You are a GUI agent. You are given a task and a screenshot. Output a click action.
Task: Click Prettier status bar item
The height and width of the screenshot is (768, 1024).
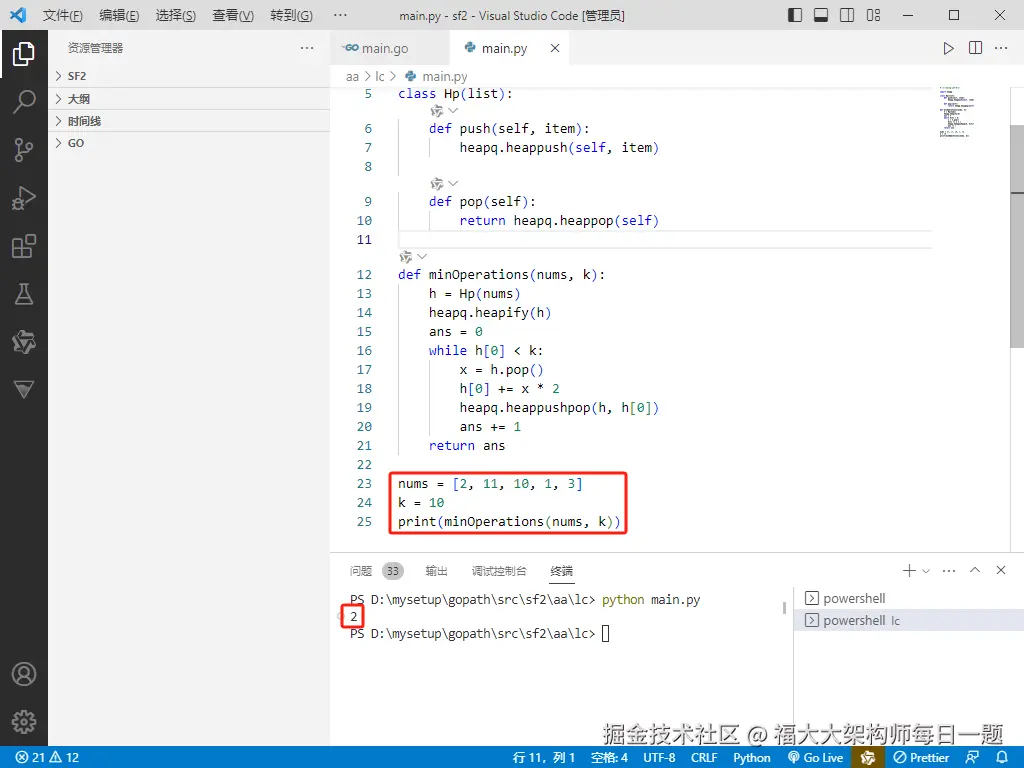[x=921, y=758]
